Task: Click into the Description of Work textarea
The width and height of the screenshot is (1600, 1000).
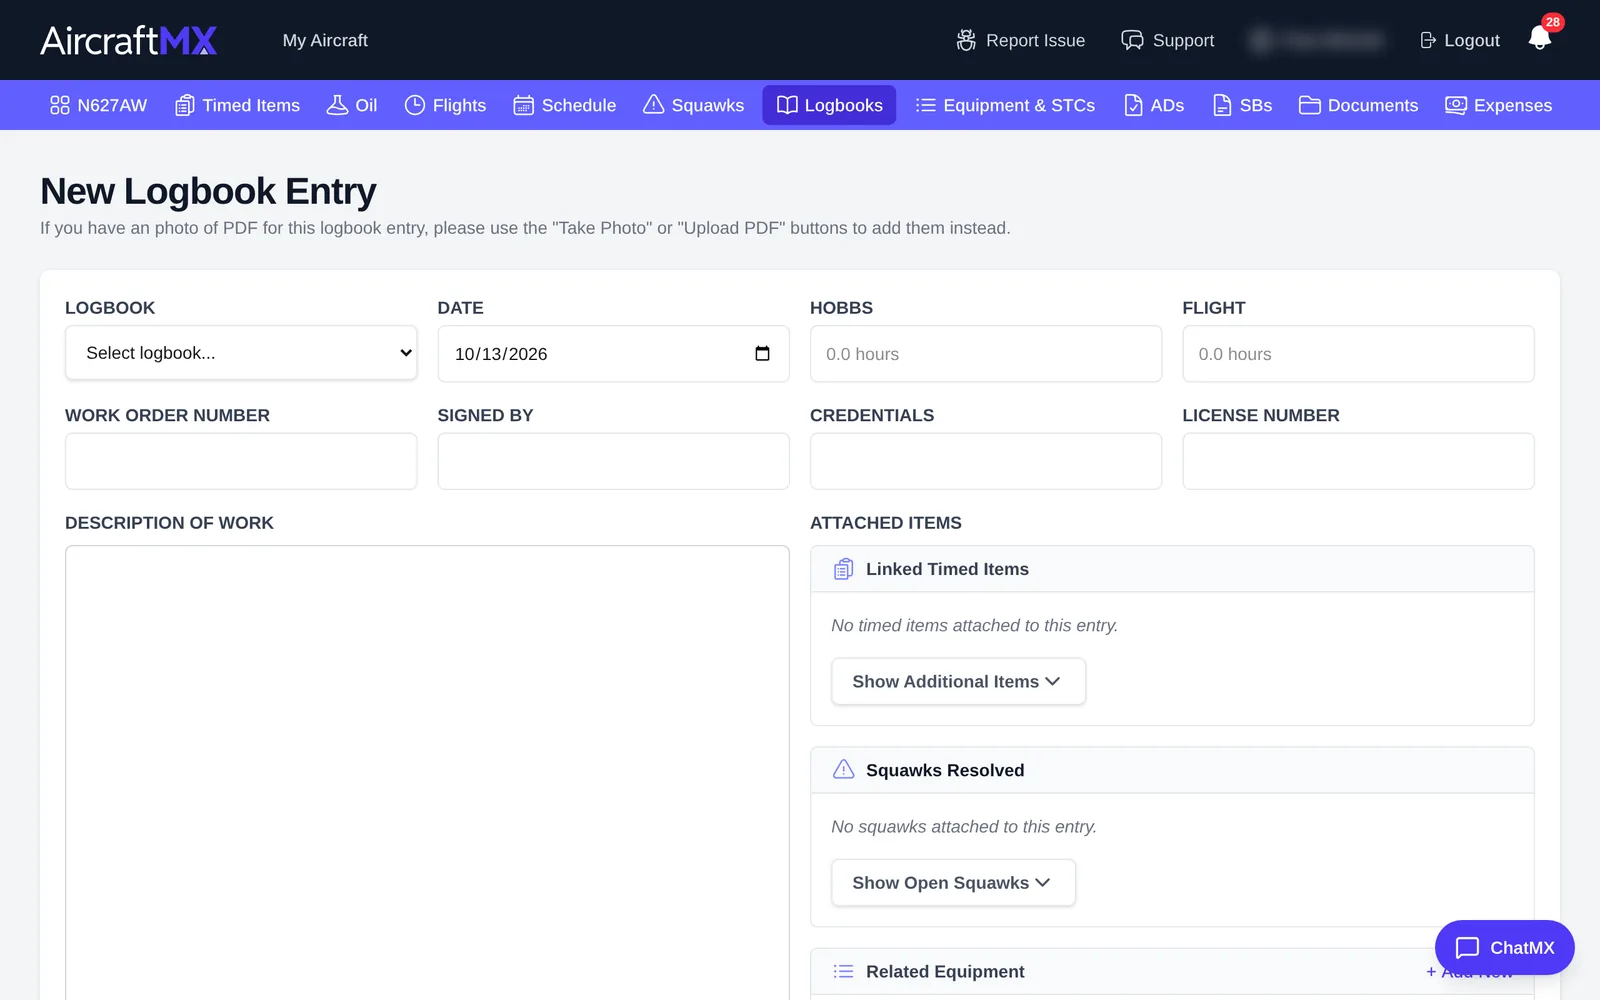Action: [x=427, y=772]
